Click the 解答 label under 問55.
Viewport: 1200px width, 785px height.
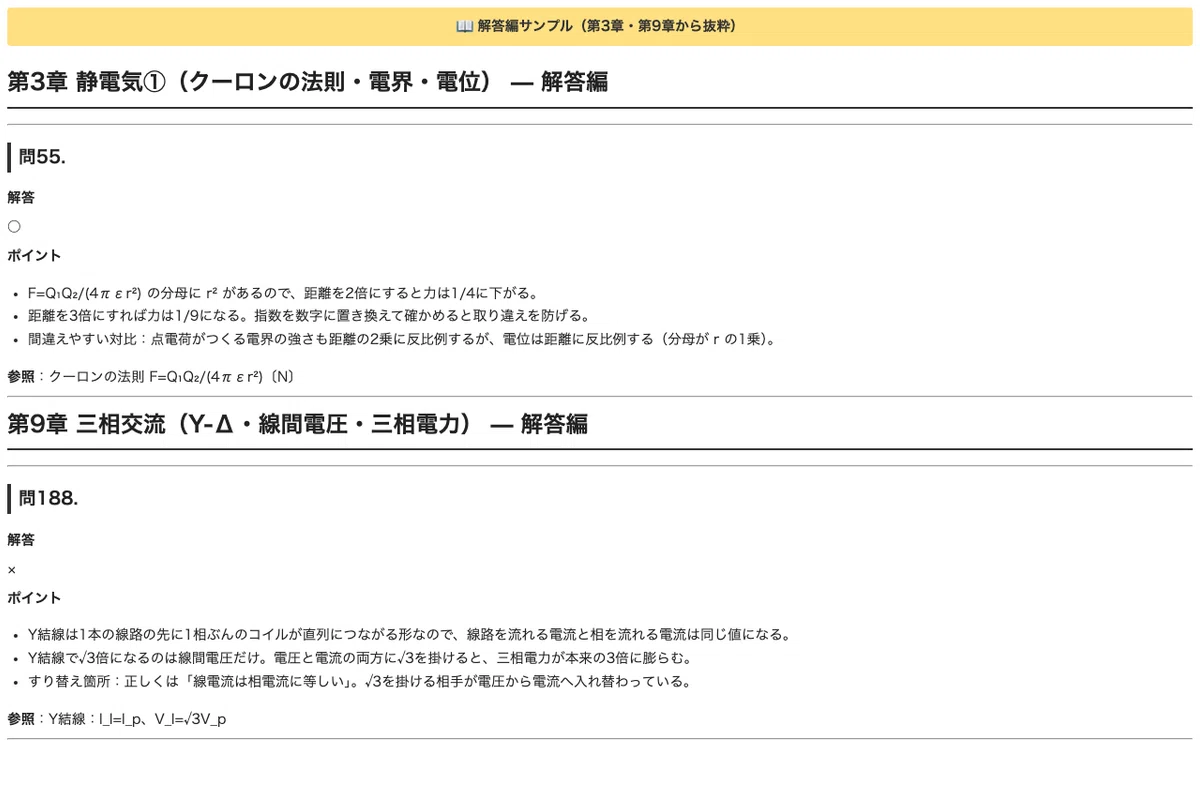click(x=21, y=198)
